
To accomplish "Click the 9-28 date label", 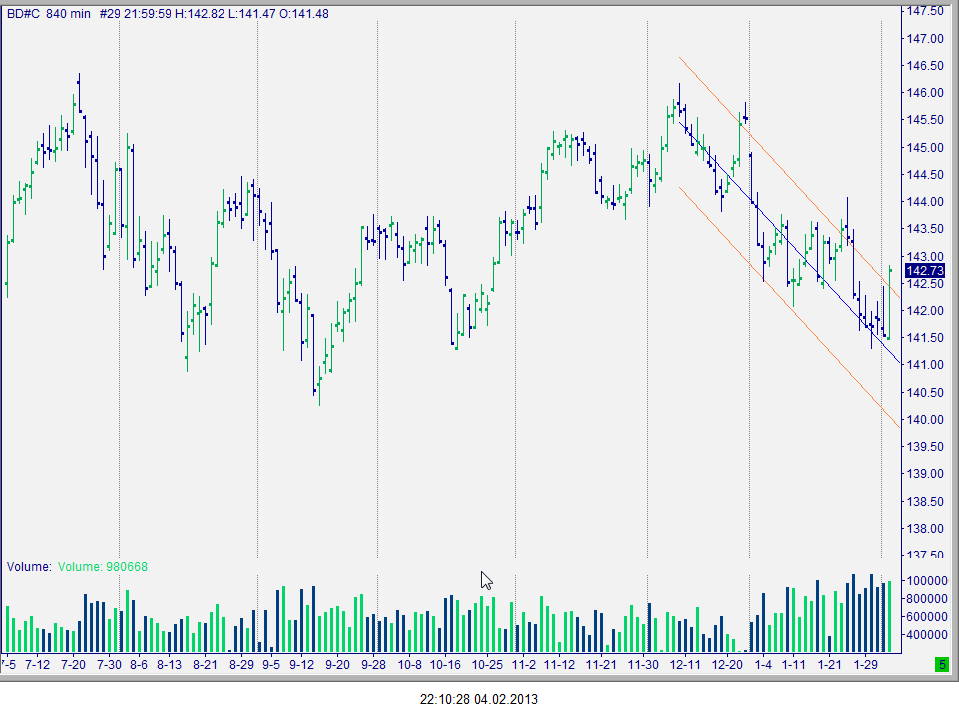I will coord(373,665).
